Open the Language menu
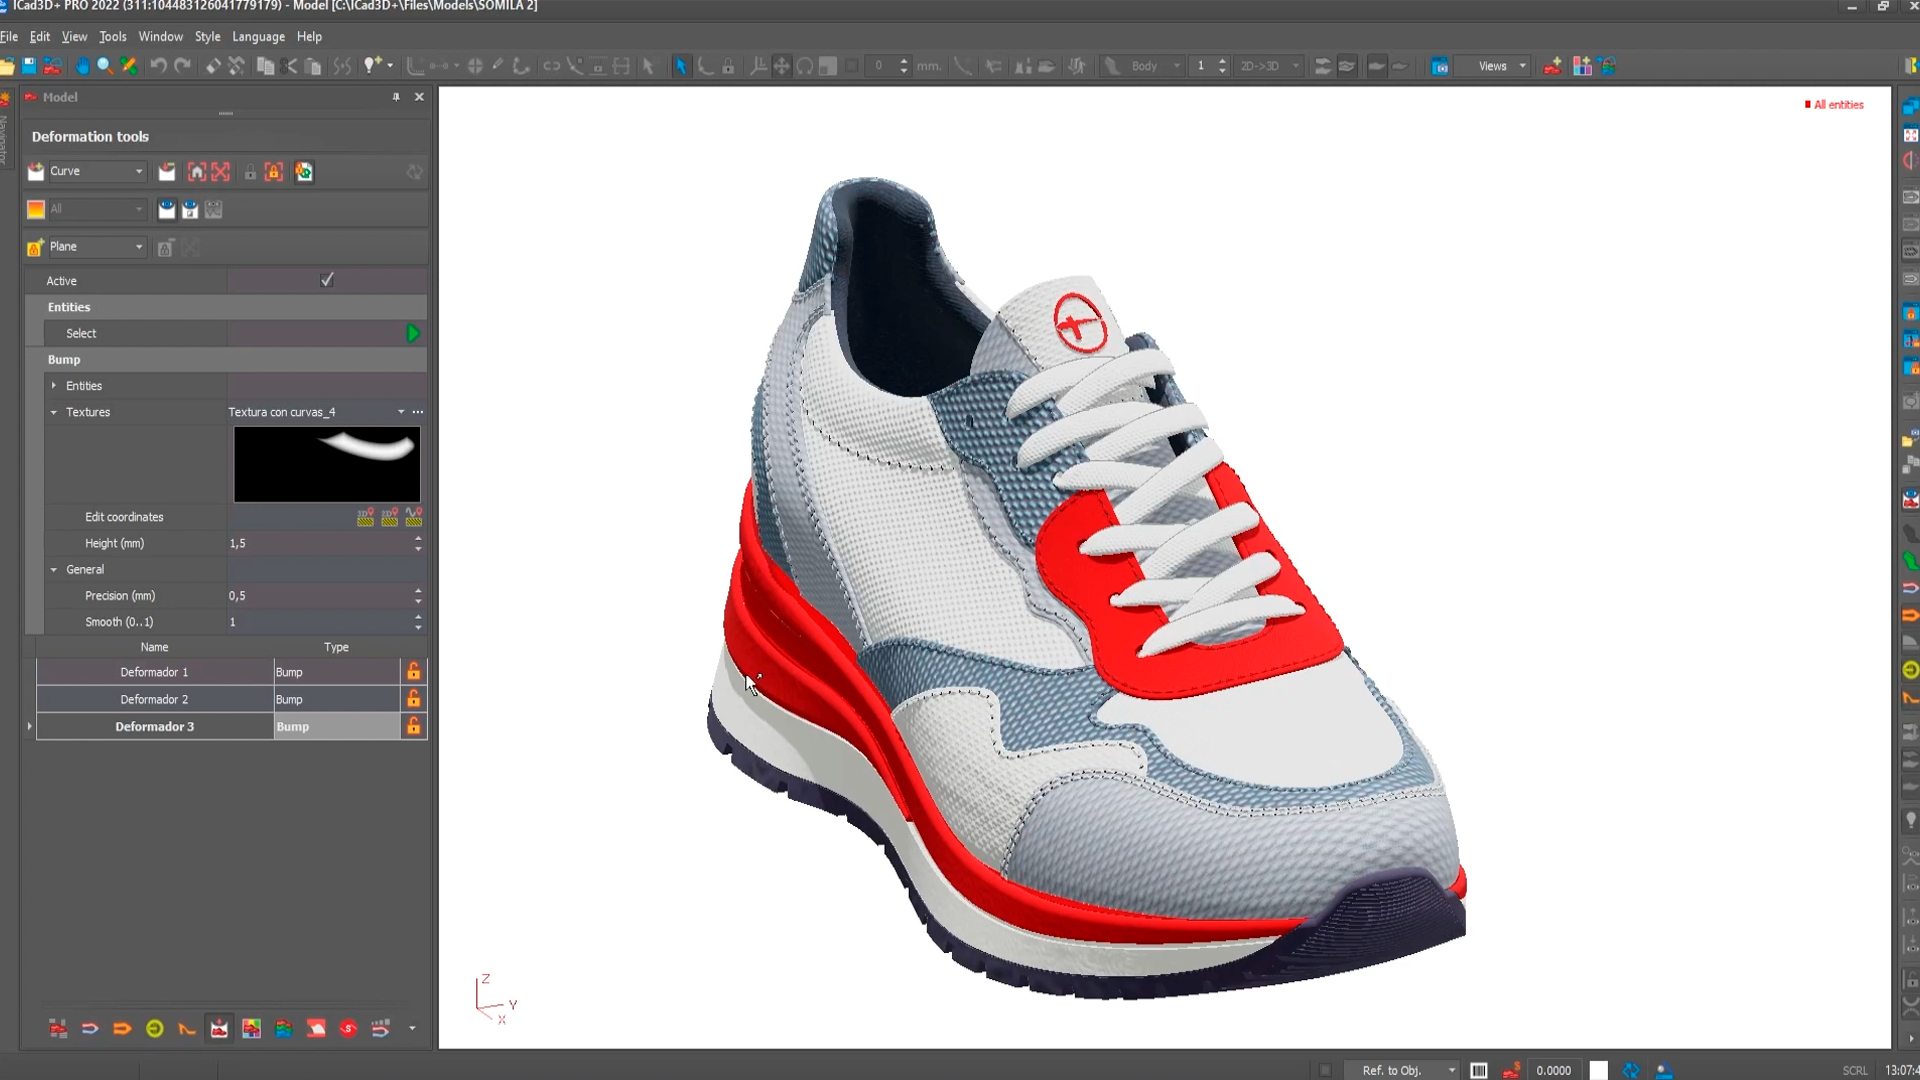The height and width of the screenshot is (1080, 1920). coord(258,37)
